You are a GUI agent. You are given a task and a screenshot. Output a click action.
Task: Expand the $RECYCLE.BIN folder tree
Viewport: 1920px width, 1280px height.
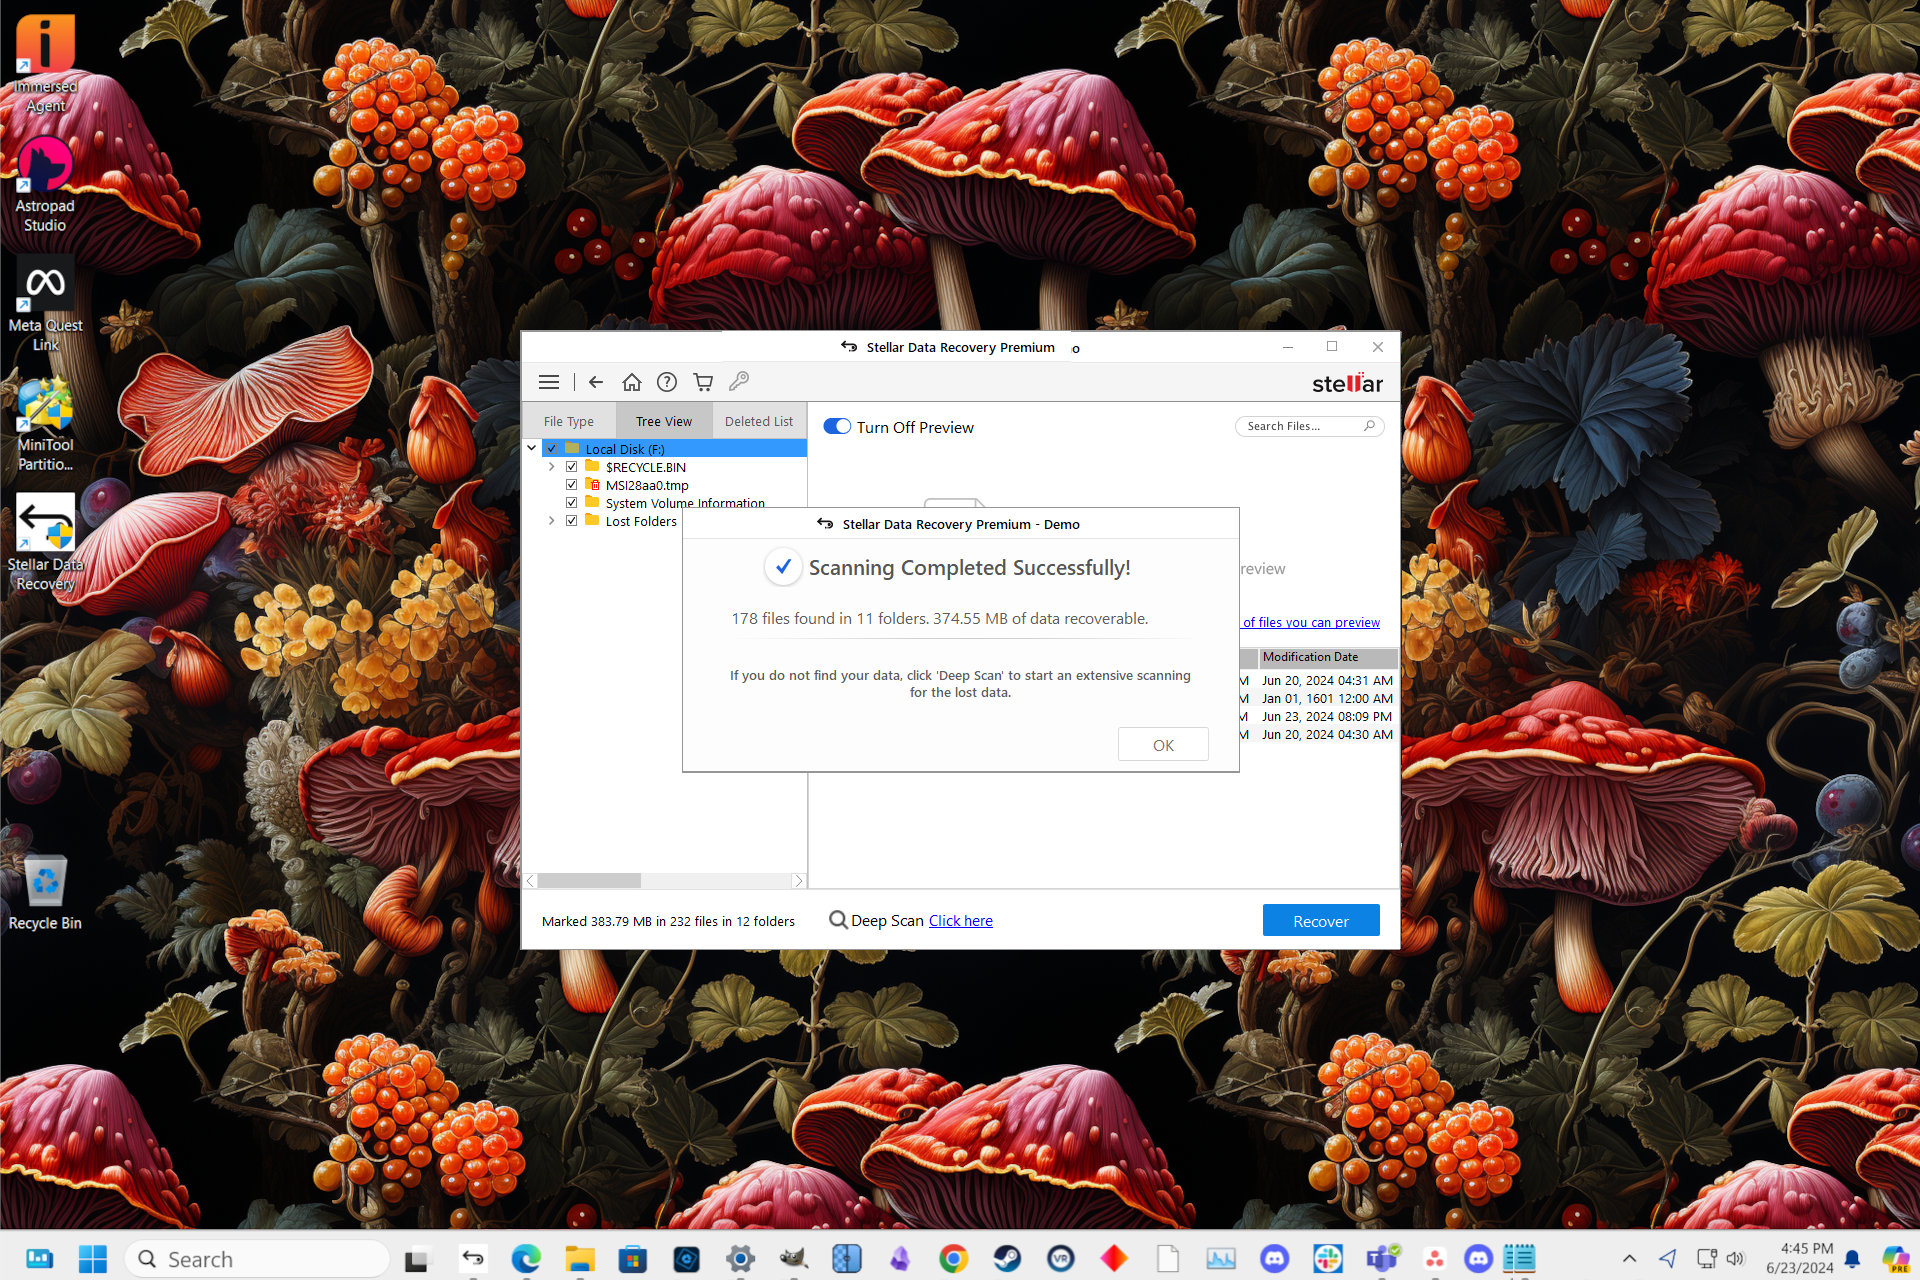(x=553, y=466)
